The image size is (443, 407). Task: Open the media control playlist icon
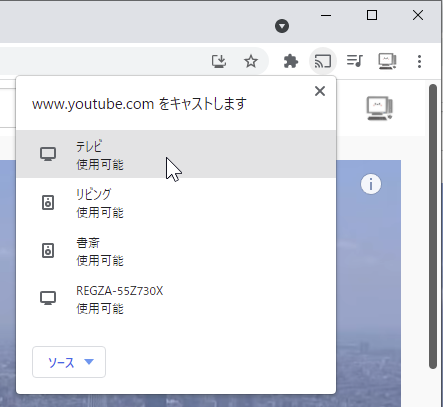[354, 61]
